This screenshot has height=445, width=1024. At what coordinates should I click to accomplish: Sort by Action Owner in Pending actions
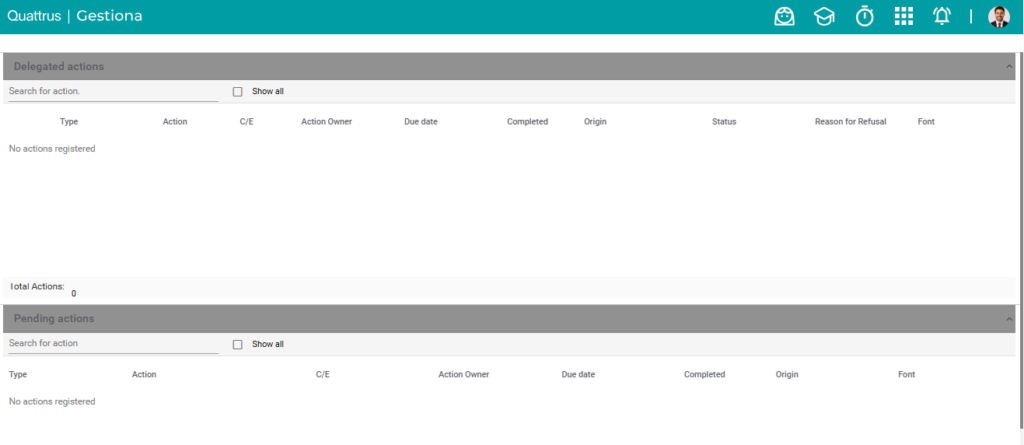[464, 374]
